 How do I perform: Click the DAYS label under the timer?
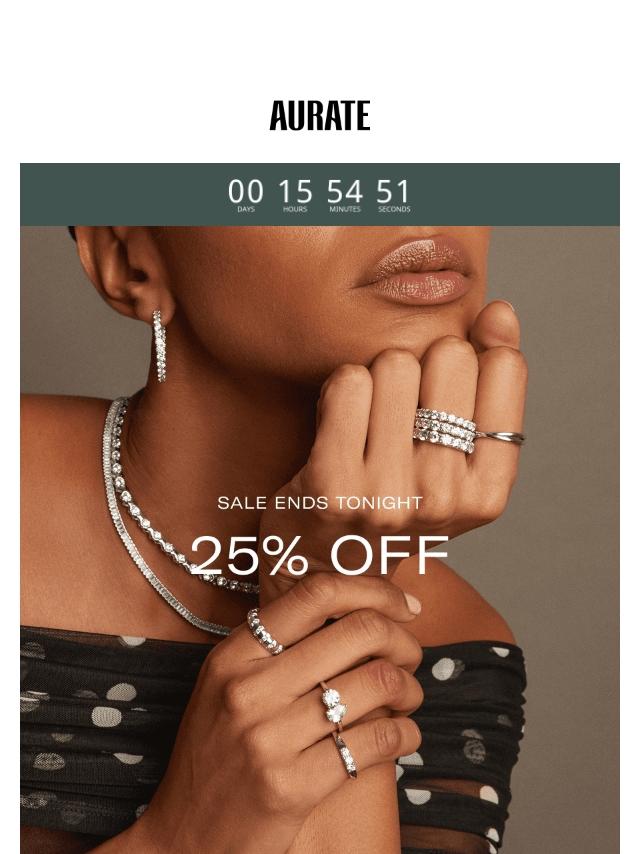tap(246, 209)
